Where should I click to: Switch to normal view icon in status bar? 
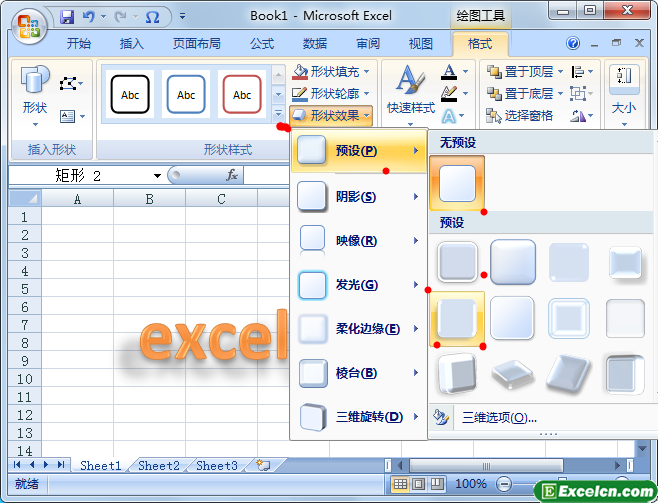click(400, 485)
